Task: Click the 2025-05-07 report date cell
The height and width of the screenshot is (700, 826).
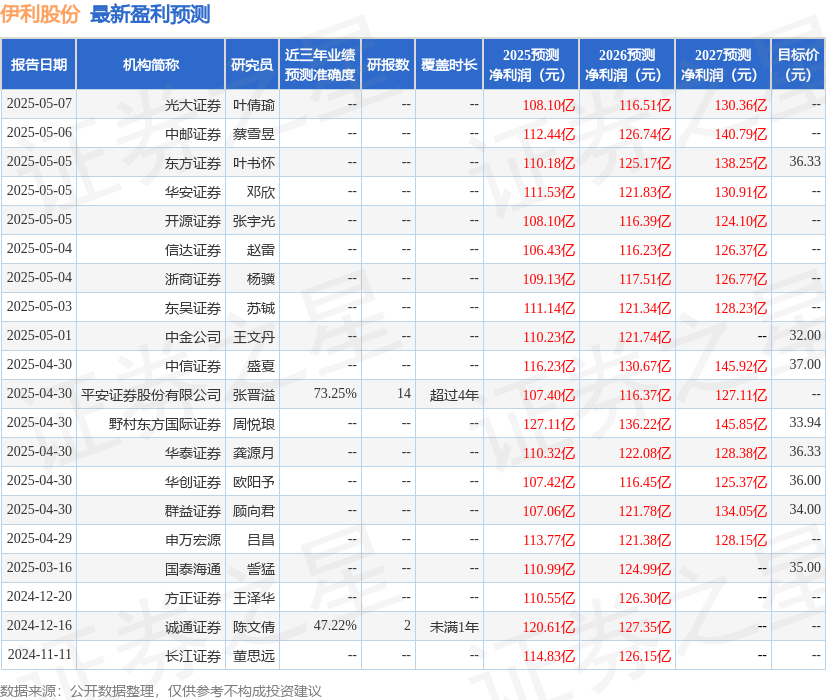Action: point(39,104)
